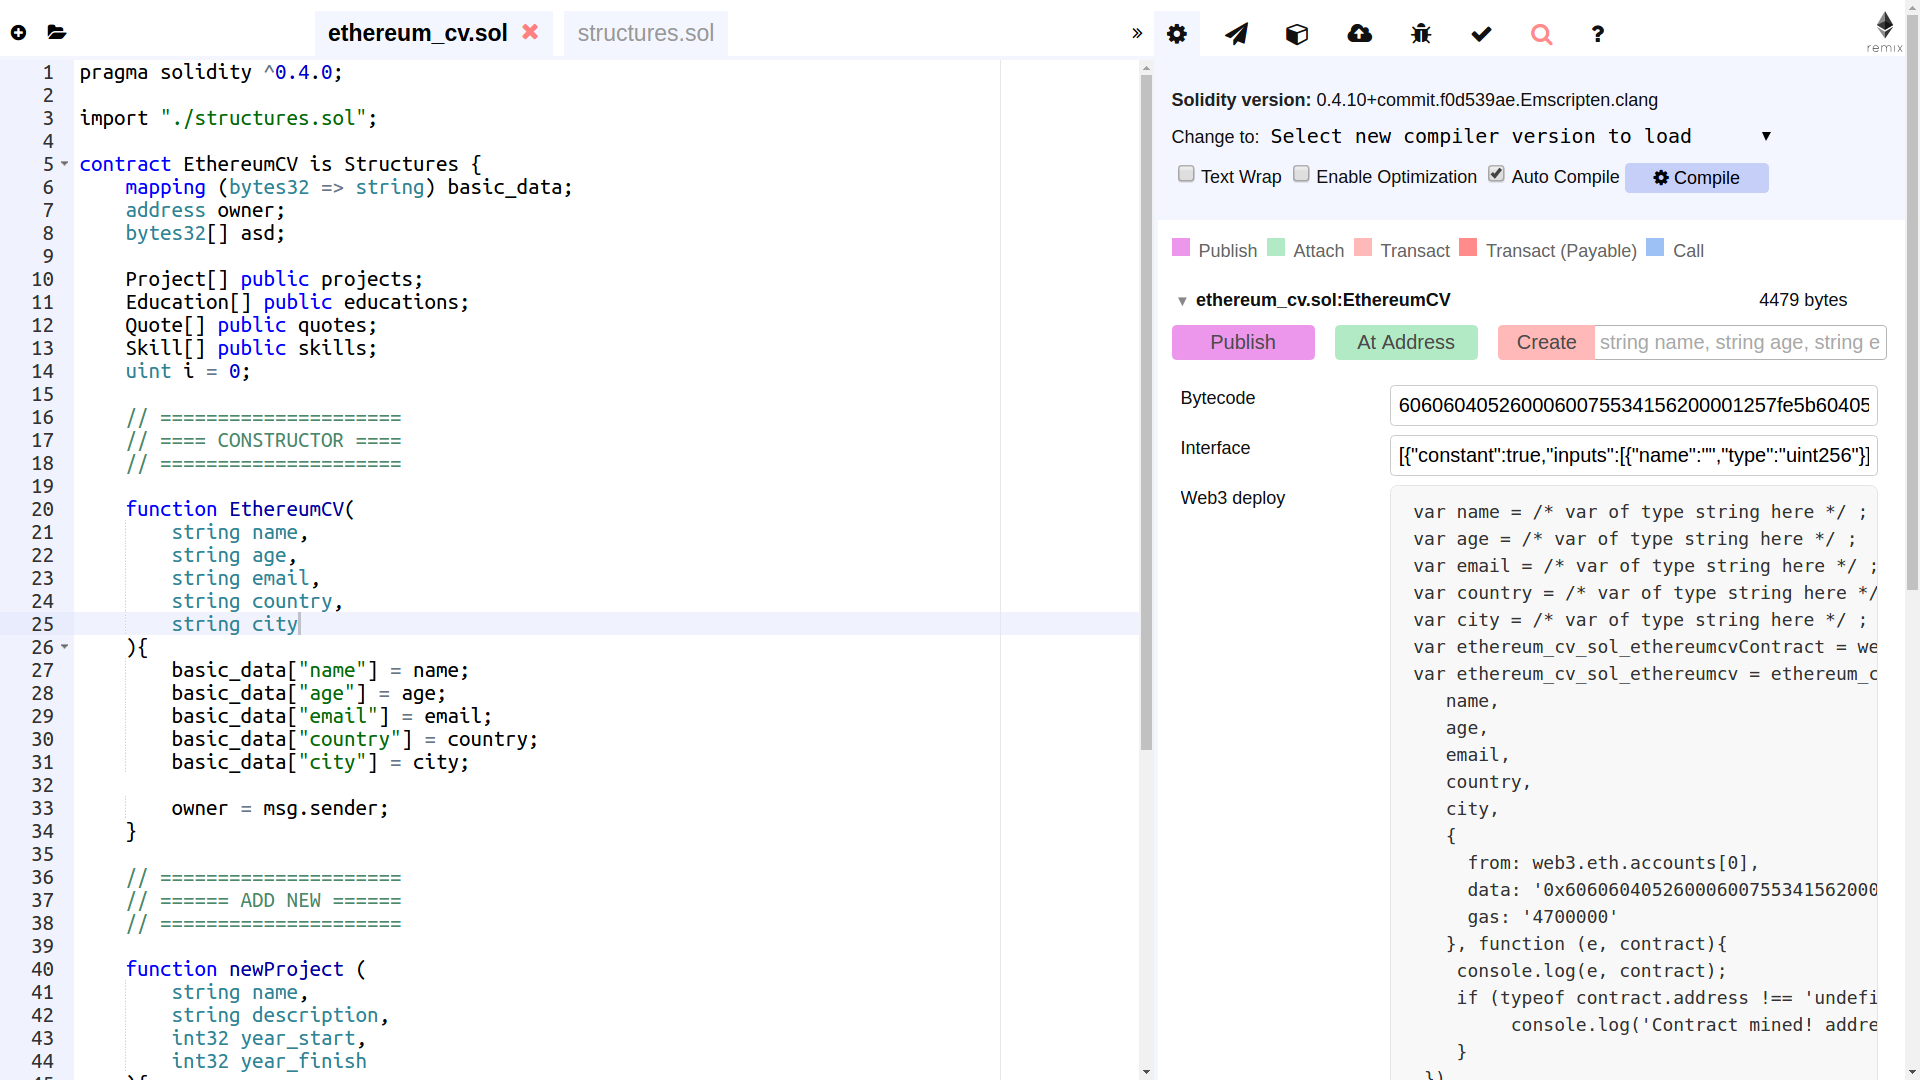Open the file explorer folder icon
Viewport: 1920px width, 1080px height.
pyautogui.click(x=57, y=33)
